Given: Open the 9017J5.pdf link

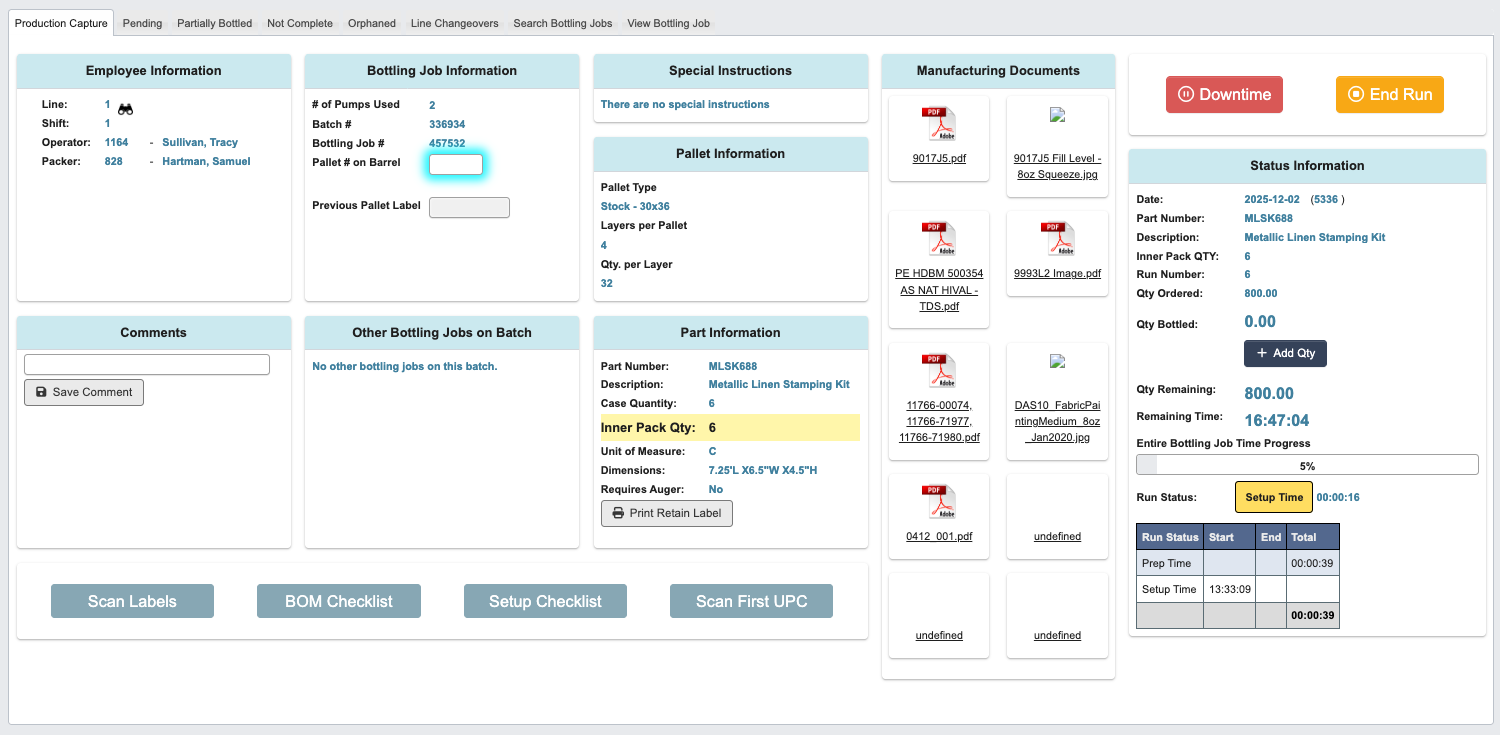Looking at the screenshot, I should [939, 158].
